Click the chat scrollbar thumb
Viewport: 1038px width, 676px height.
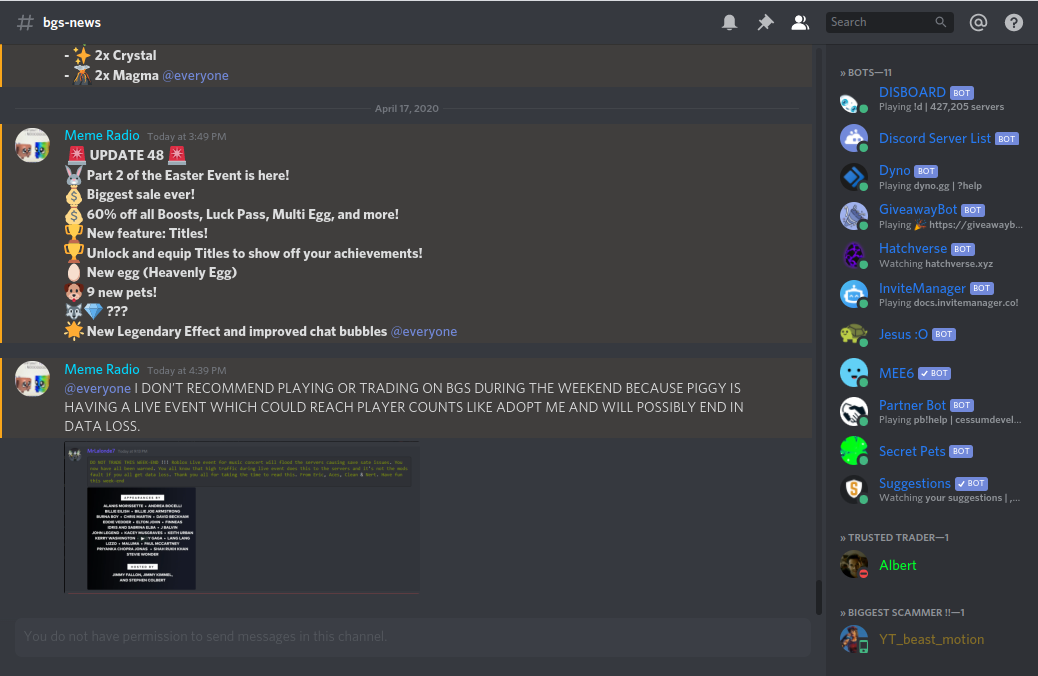pyautogui.click(x=819, y=597)
